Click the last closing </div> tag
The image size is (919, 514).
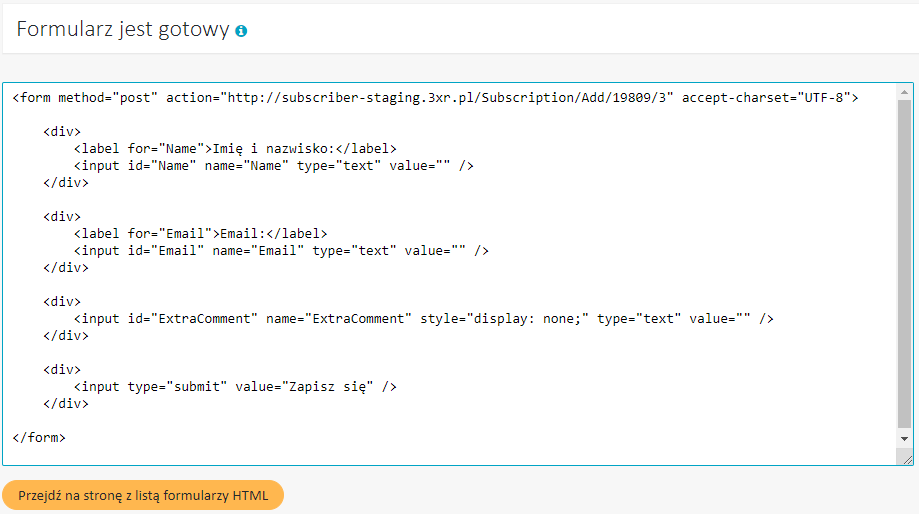pyautogui.click(x=66, y=404)
